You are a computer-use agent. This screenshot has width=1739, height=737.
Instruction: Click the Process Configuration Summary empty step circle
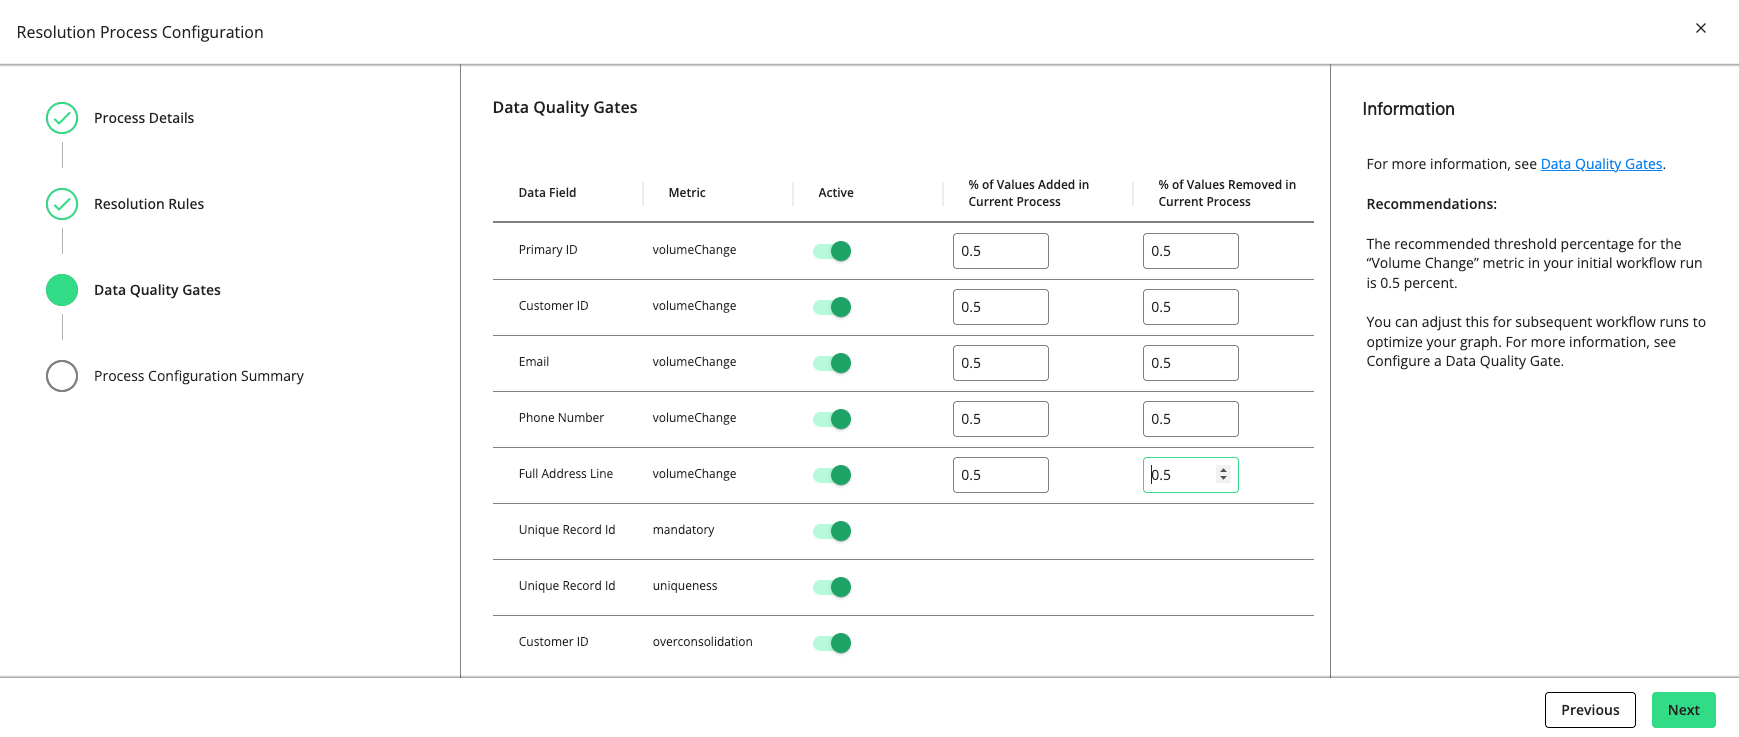point(62,376)
